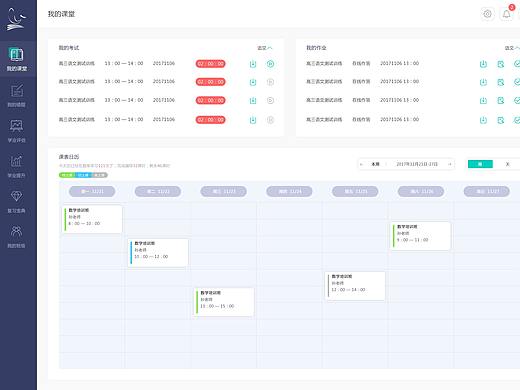Open the course card 13:00—15:00
This screenshot has width=520, height=390.
pos(224,302)
